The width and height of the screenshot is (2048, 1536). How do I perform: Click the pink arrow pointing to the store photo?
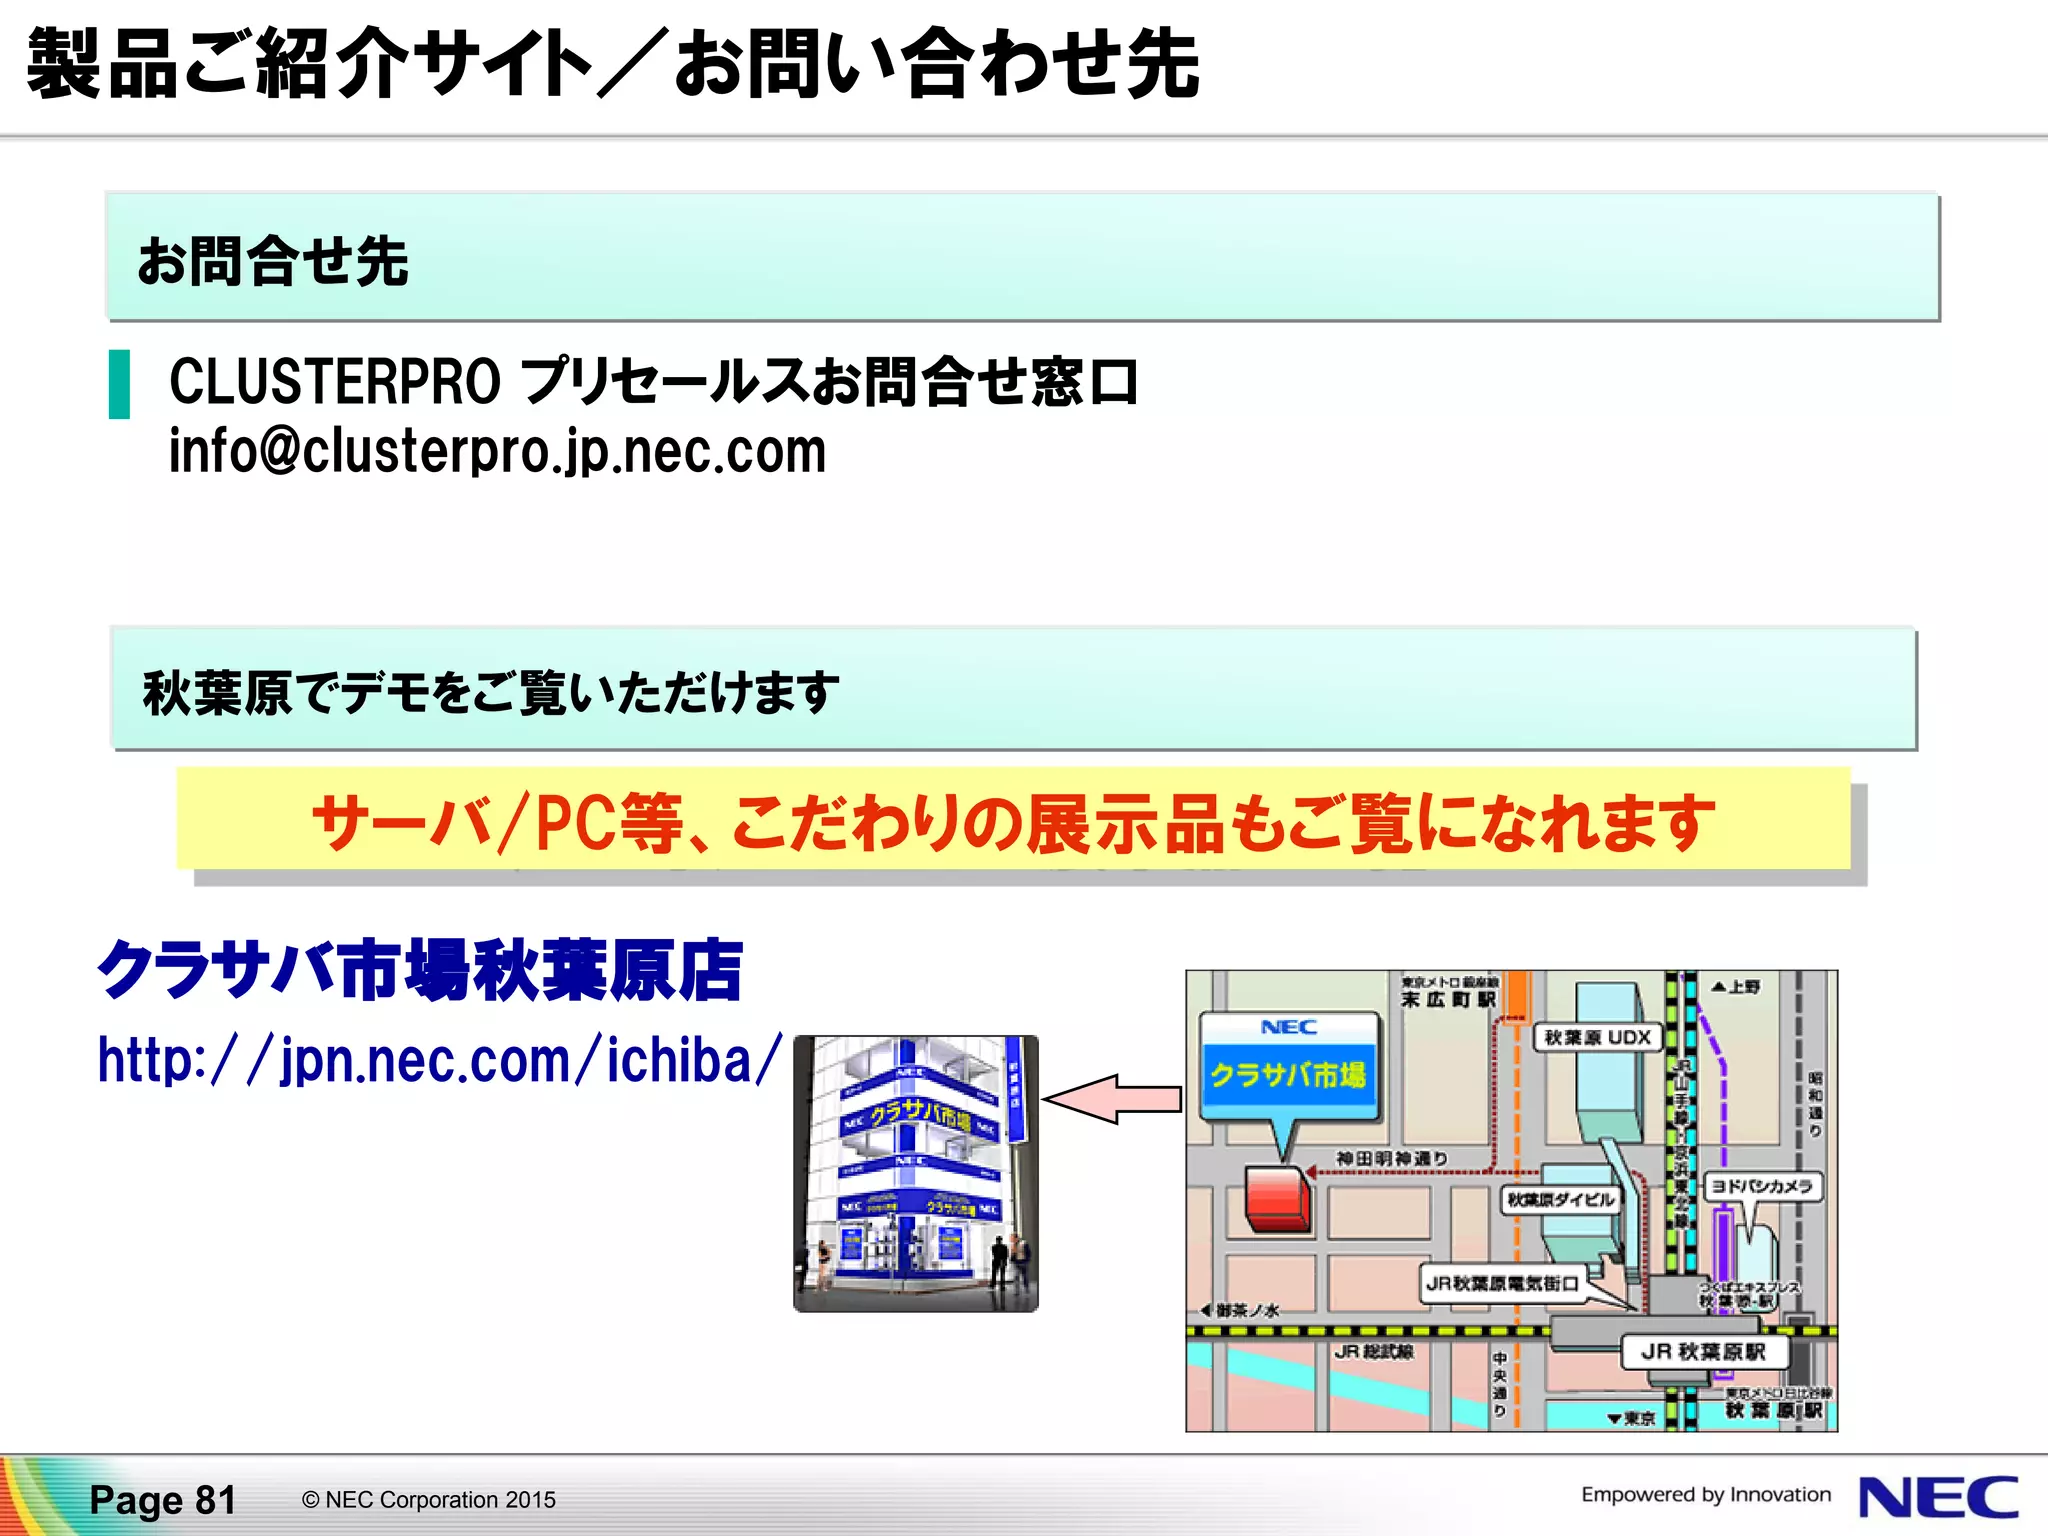pos(1112,1099)
